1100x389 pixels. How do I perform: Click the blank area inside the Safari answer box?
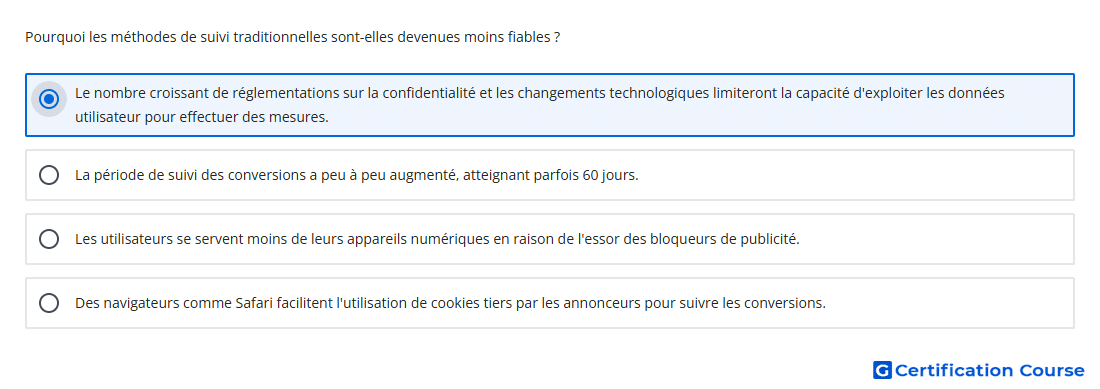coord(947,303)
